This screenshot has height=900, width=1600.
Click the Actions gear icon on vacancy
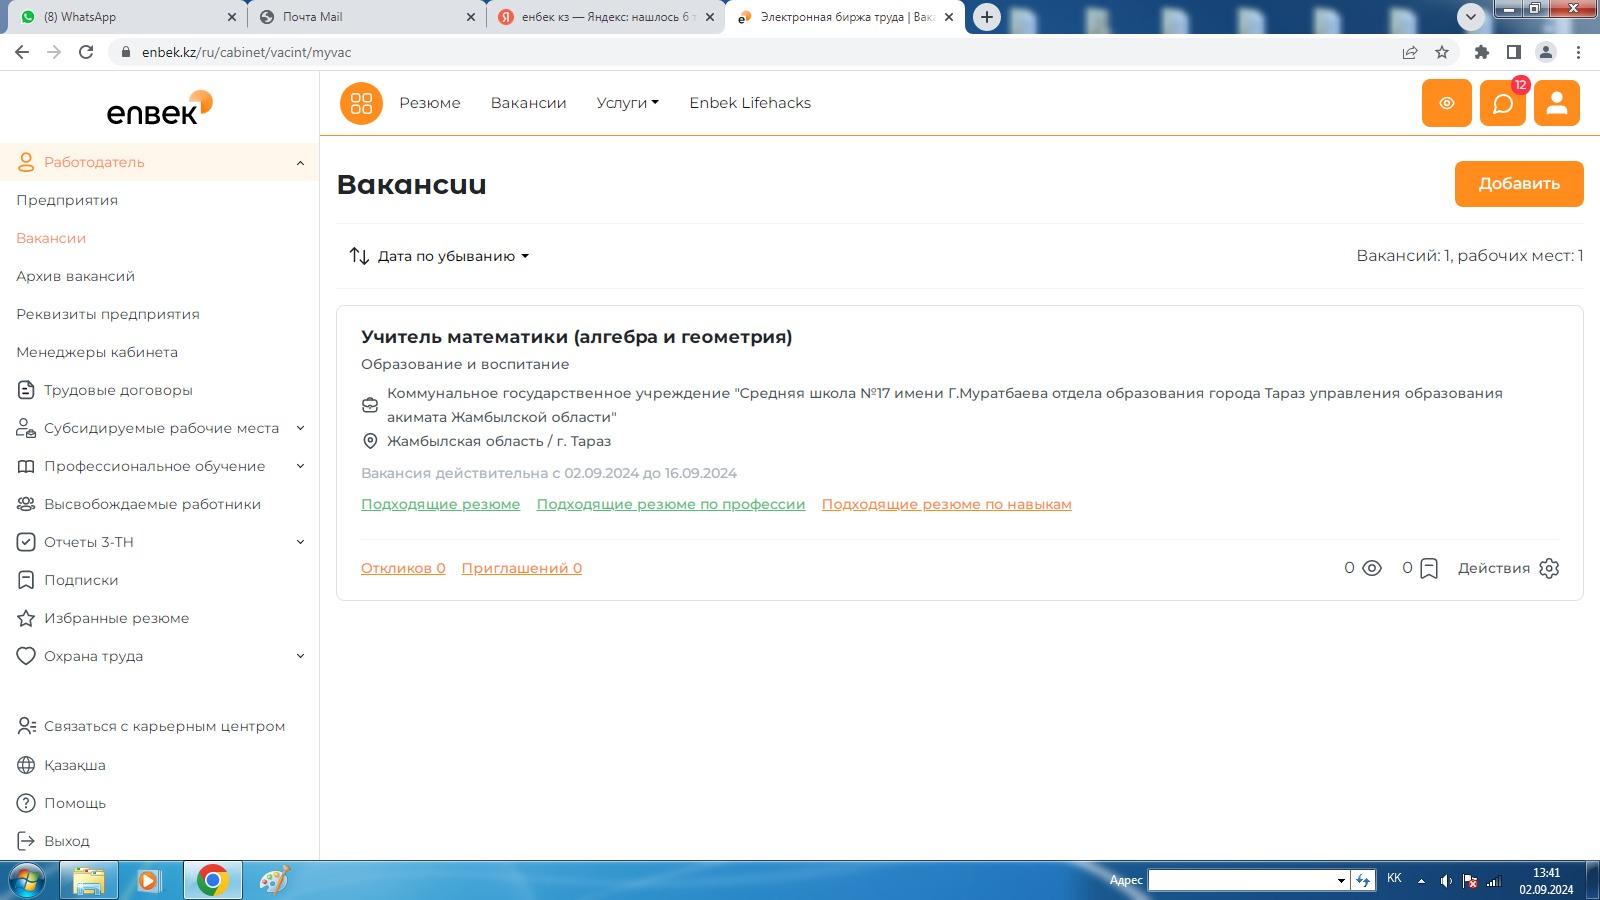click(1549, 568)
